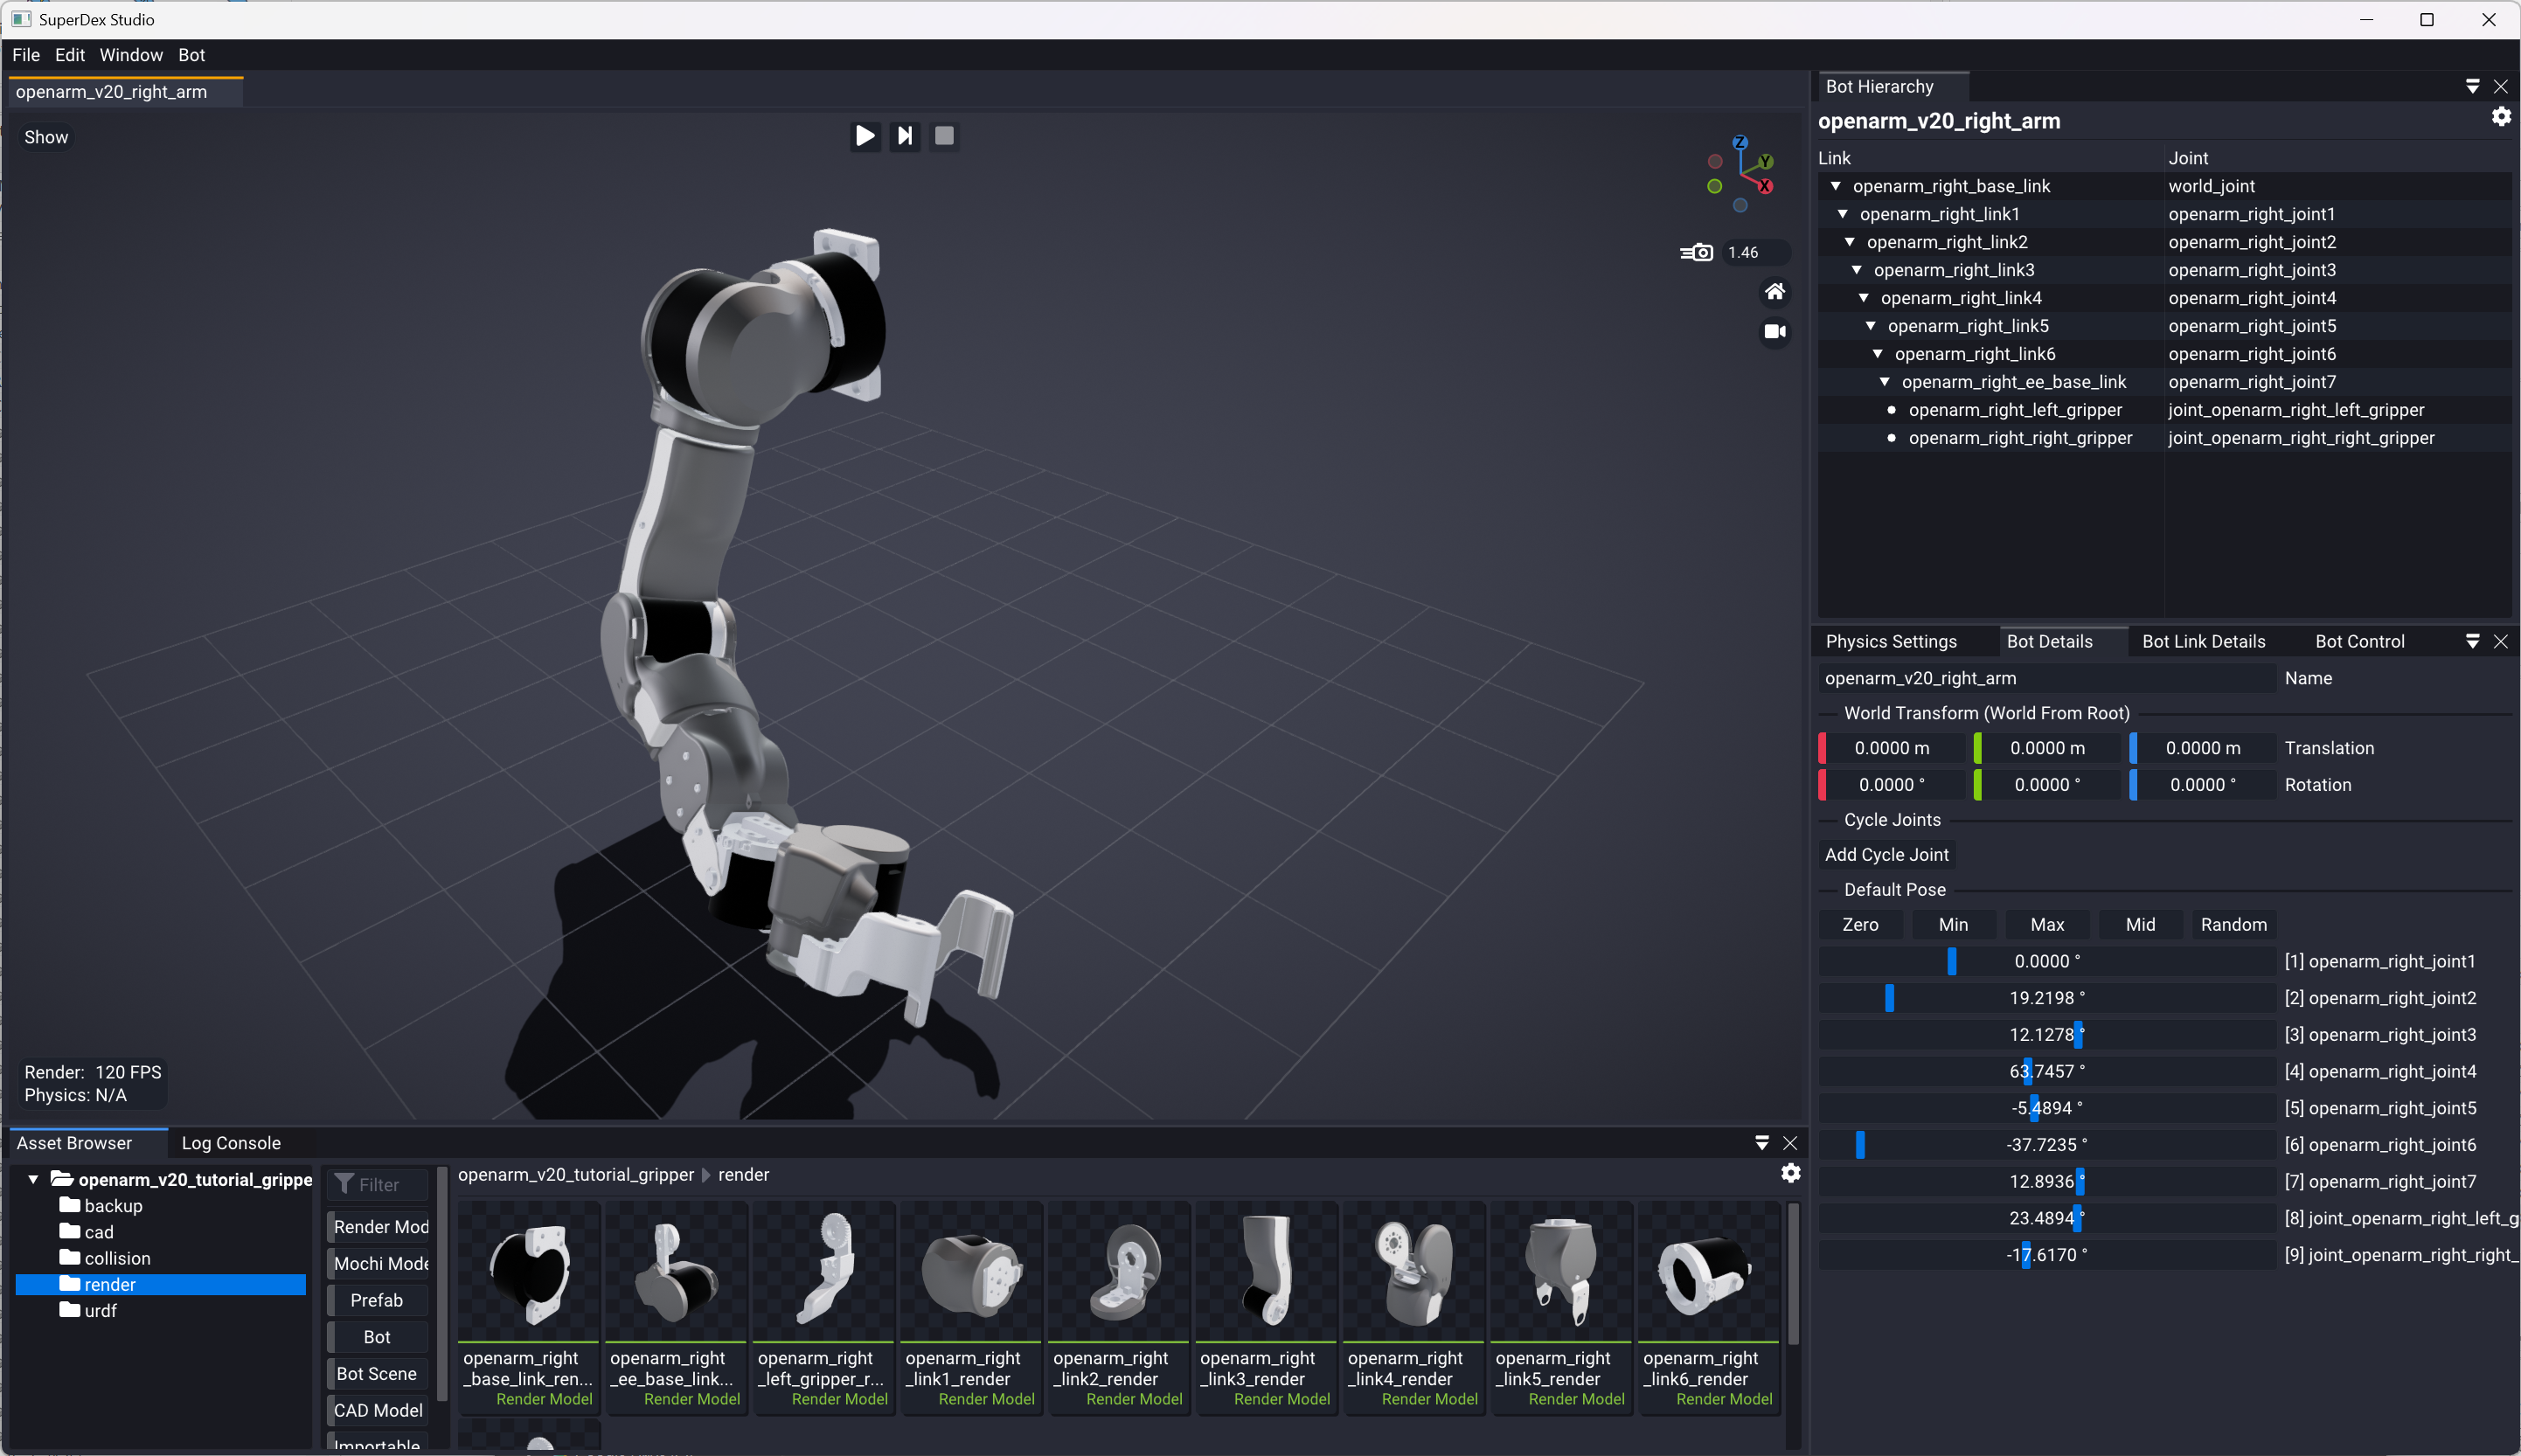Set default pose to Random
The height and width of the screenshot is (1456, 2521).
2233,925
